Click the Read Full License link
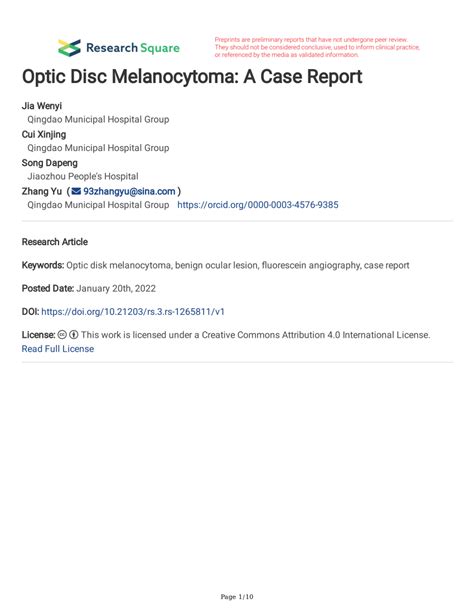This screenshot has width=474, height=613. (x=58, y=349)
